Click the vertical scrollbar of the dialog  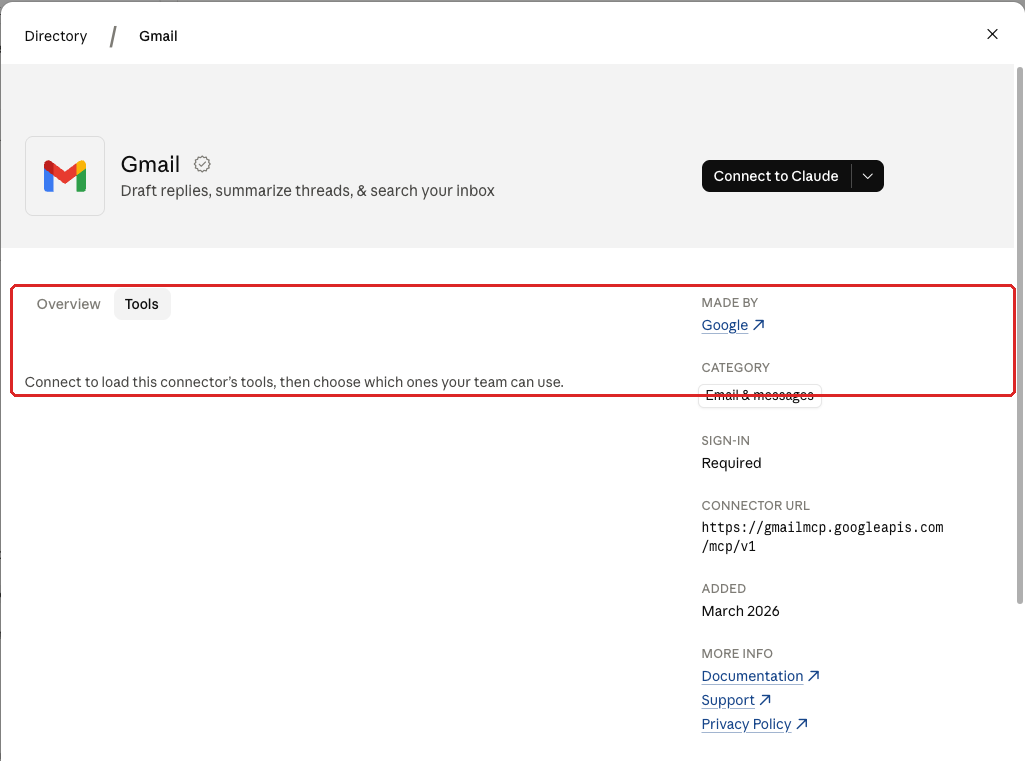[x=1019, y=335]
